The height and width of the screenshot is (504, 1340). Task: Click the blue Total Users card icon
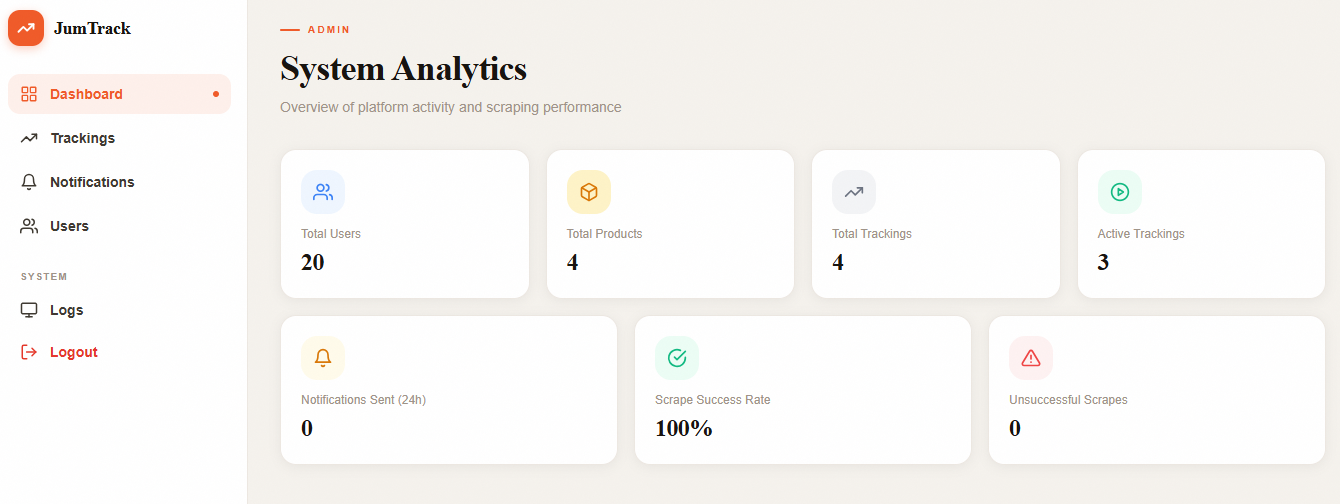pyautogui.click(x=323, y=192)
